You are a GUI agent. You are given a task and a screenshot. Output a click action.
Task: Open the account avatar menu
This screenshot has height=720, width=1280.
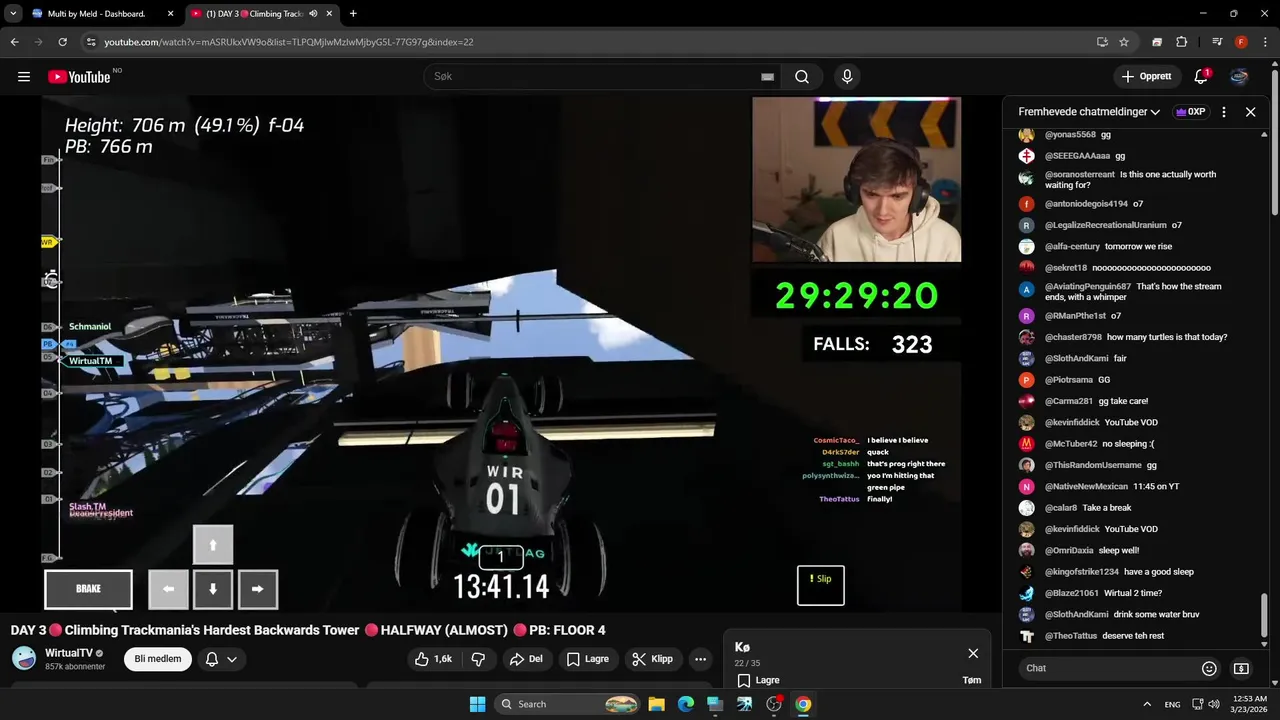tap(1239, 77)
